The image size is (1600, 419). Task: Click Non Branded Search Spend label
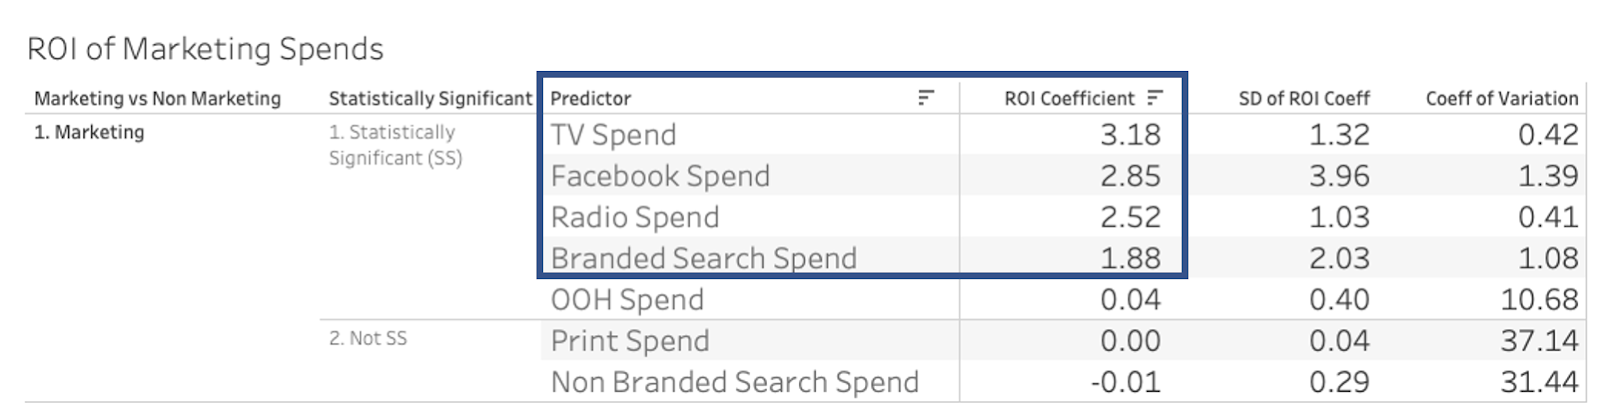tap(735, 382)
